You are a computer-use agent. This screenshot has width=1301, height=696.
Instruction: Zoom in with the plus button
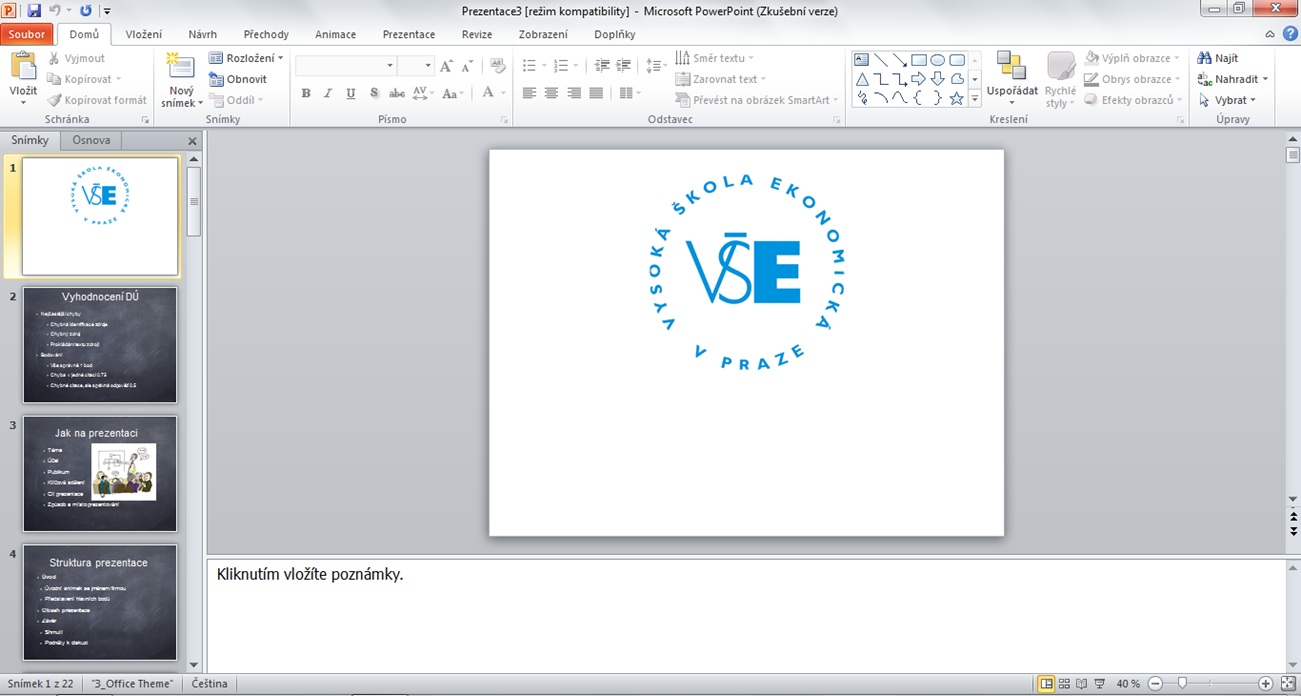point(1266,684)
